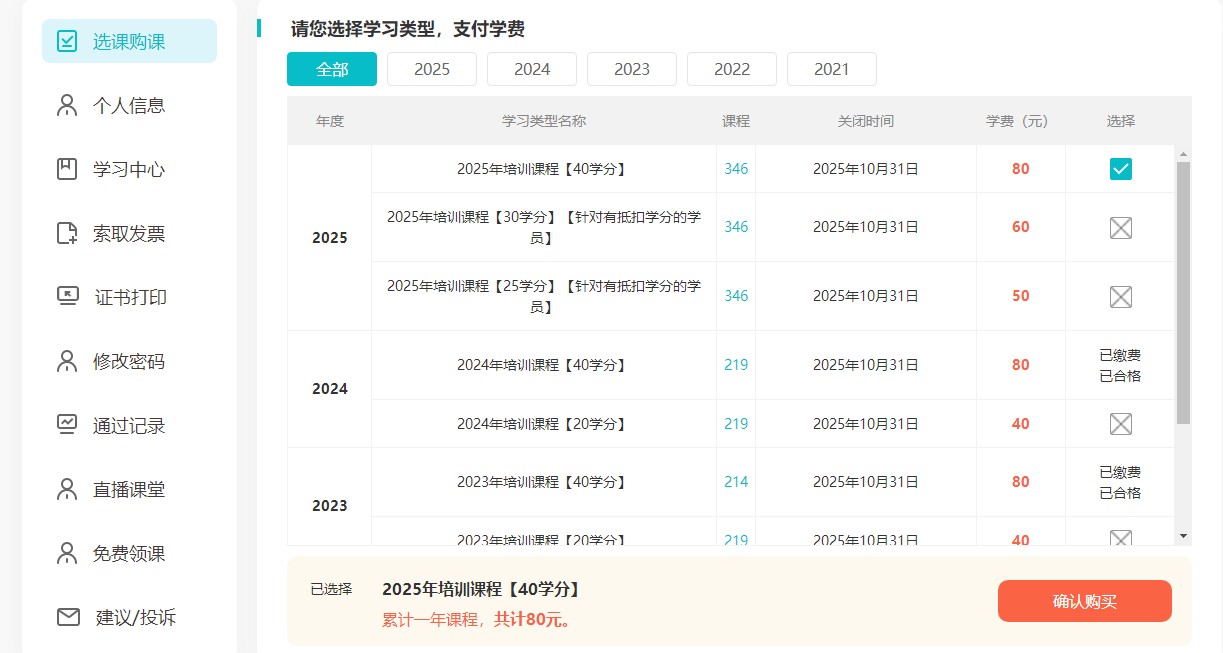This screenshot has height=653, width=1223.
Task: Select the 全部 filter tab
Action: (331, 68)
